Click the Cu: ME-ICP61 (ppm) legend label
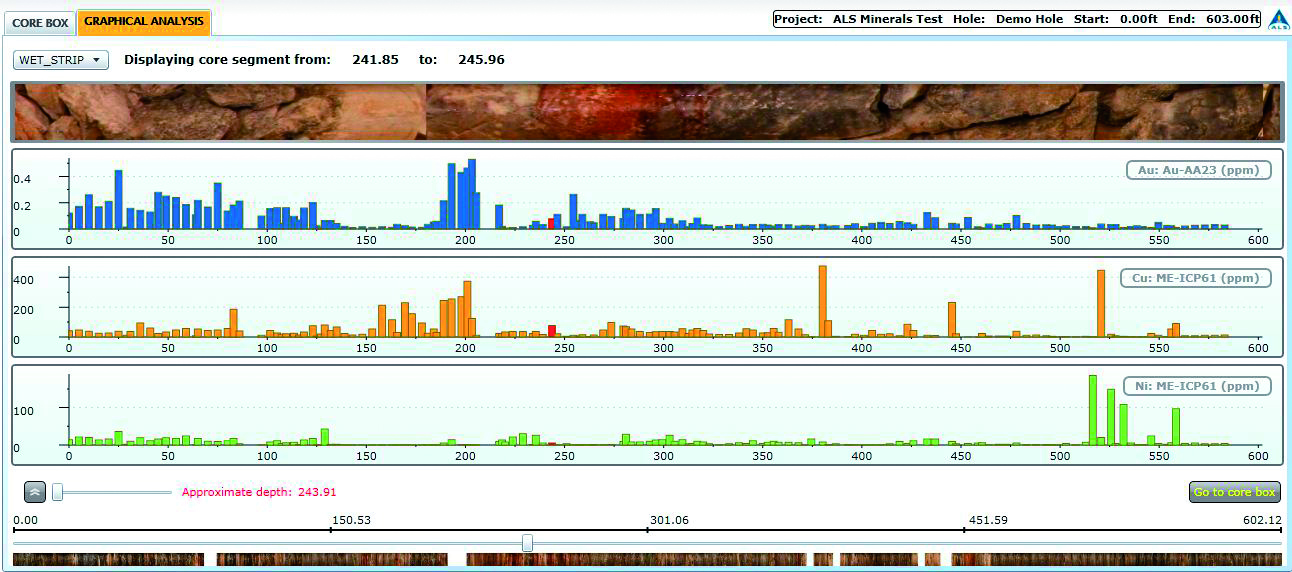The height and width of the screenshot is (572, 1292). tap(1198, 278)
